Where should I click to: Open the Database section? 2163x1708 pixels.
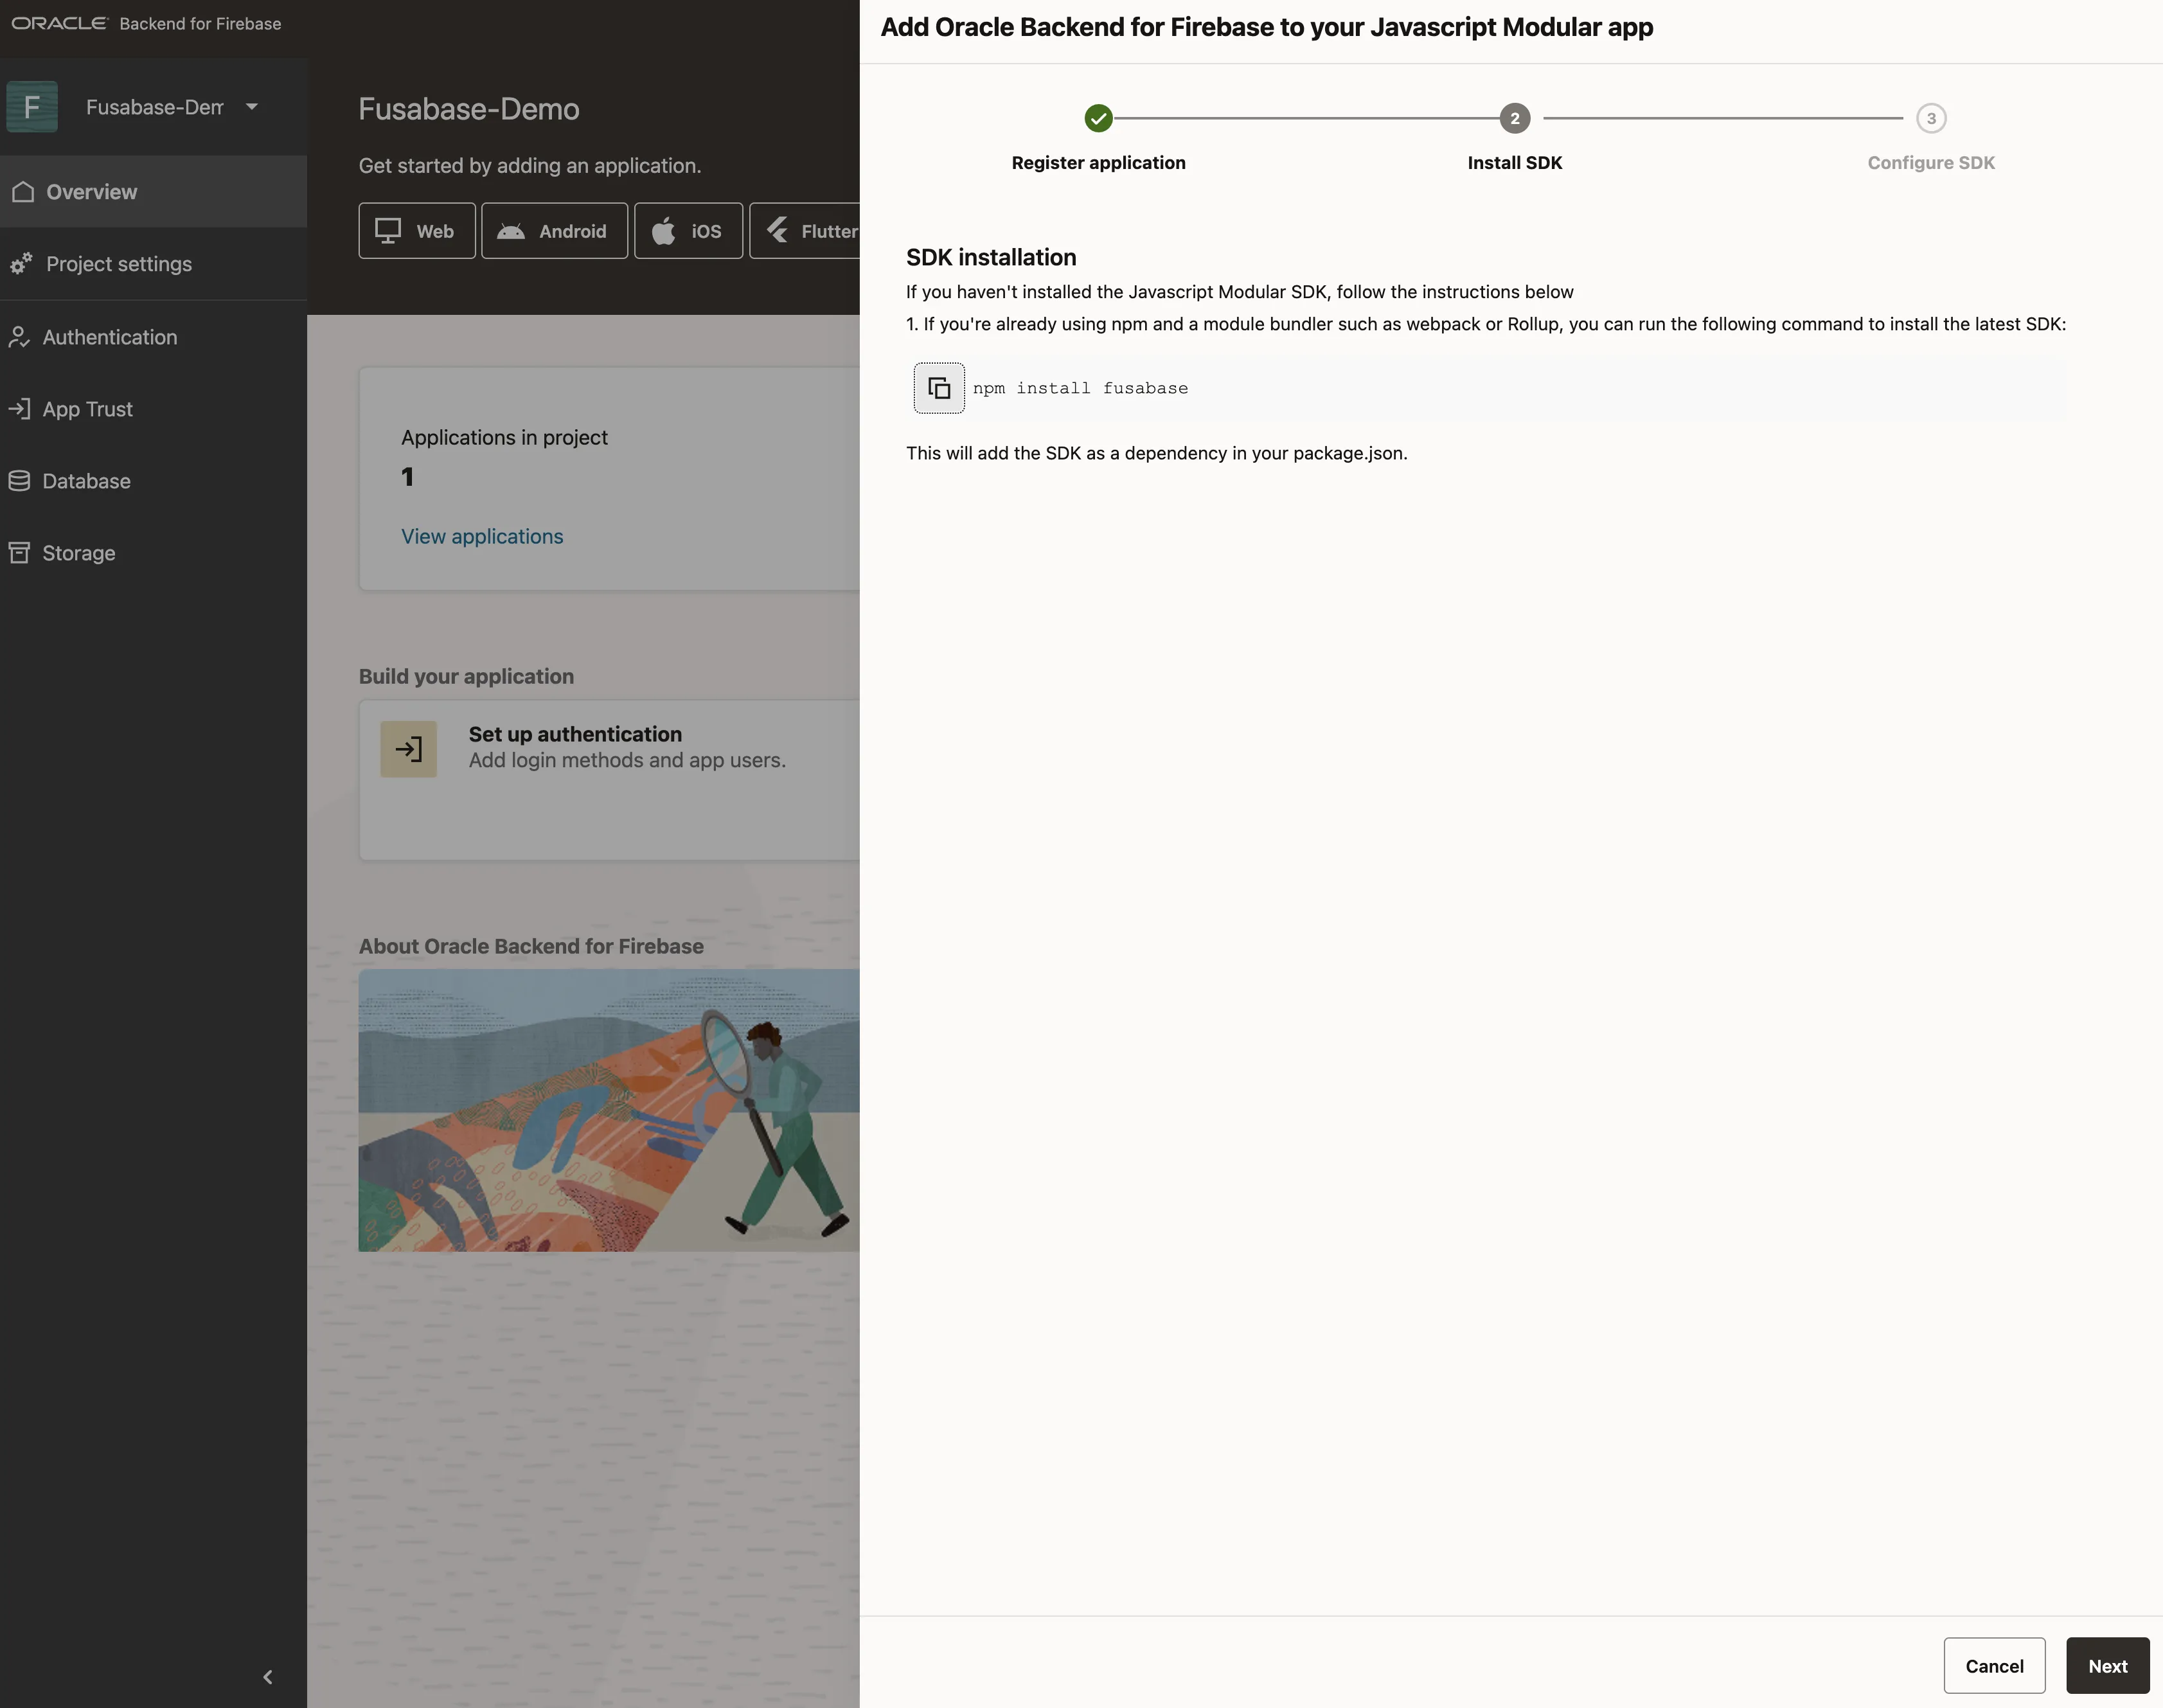pyautogui.click(x=153, y=481)
